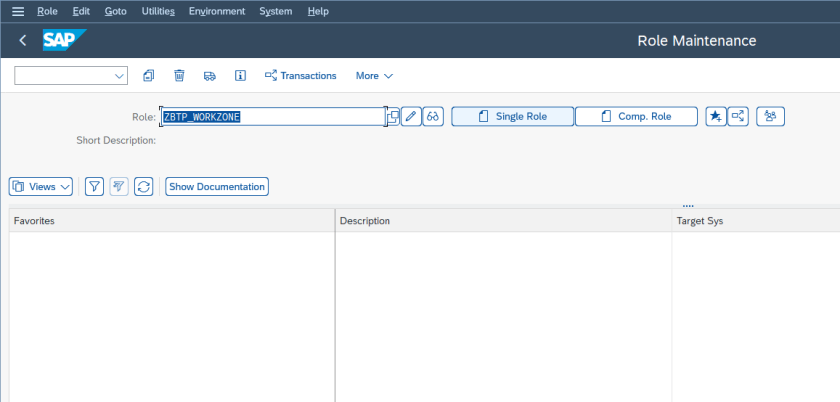The image size is (840, 402).
Task: Copy role using the copy icon
Action: tap(148, 76)
